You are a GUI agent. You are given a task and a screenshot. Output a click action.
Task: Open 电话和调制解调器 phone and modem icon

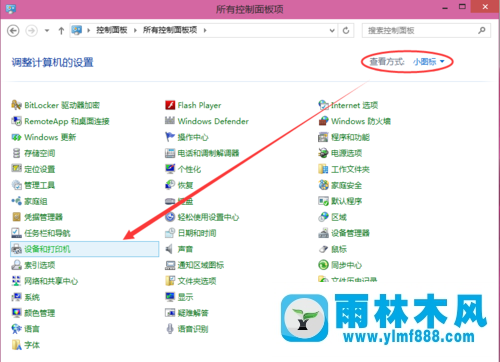tap(170, 153)
